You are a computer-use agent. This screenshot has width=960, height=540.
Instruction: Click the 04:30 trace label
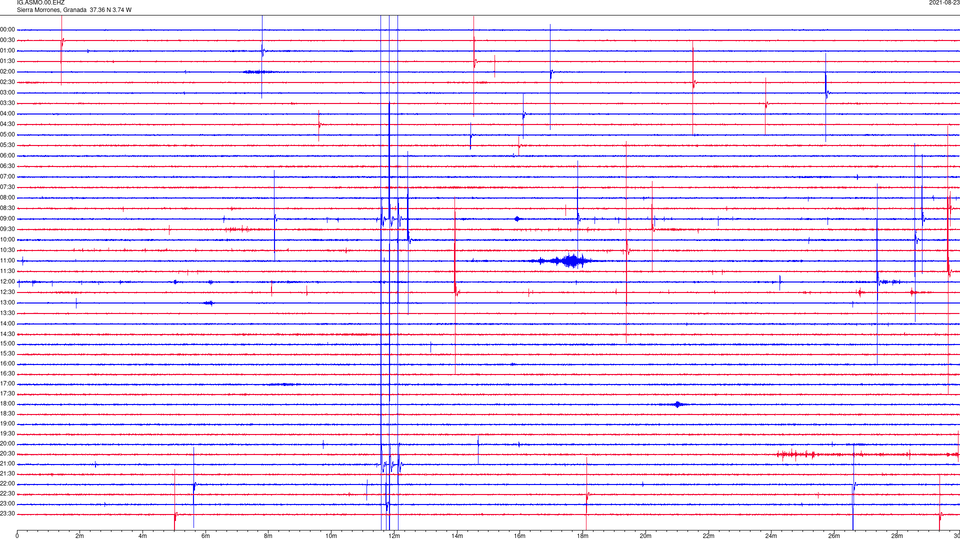(x=8, y=124)
